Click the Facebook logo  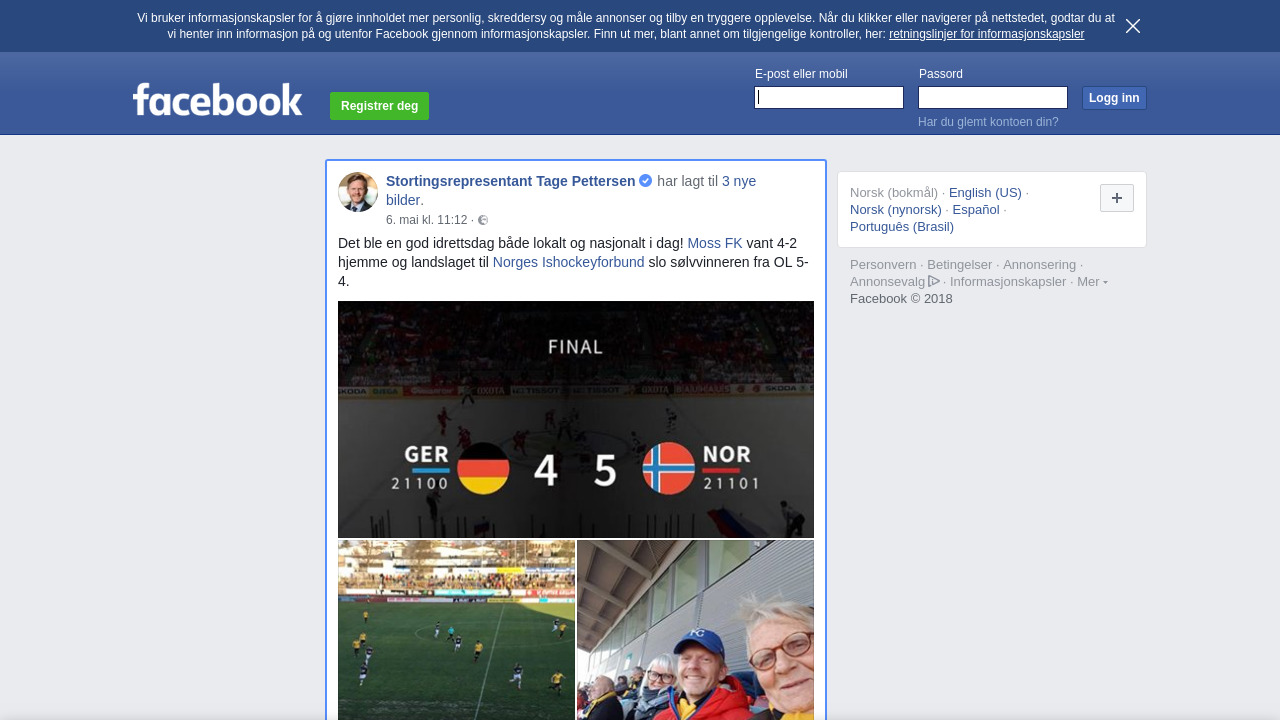[x=218, y=99]
